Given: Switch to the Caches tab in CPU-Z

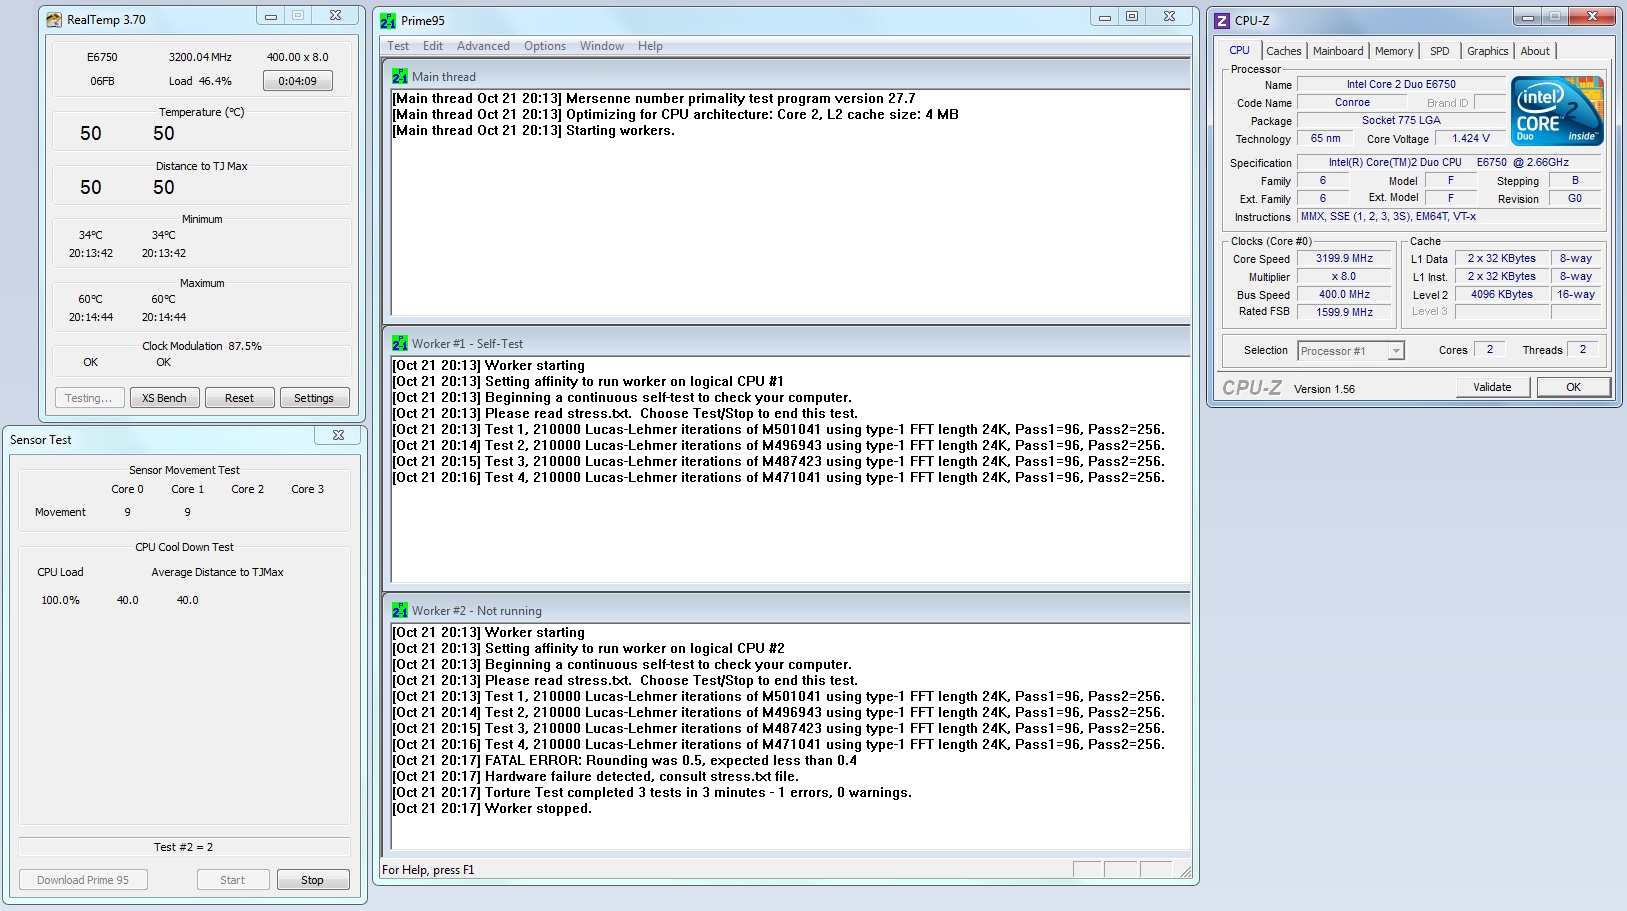Looking at the screenshot, I should pos(1284,51).
